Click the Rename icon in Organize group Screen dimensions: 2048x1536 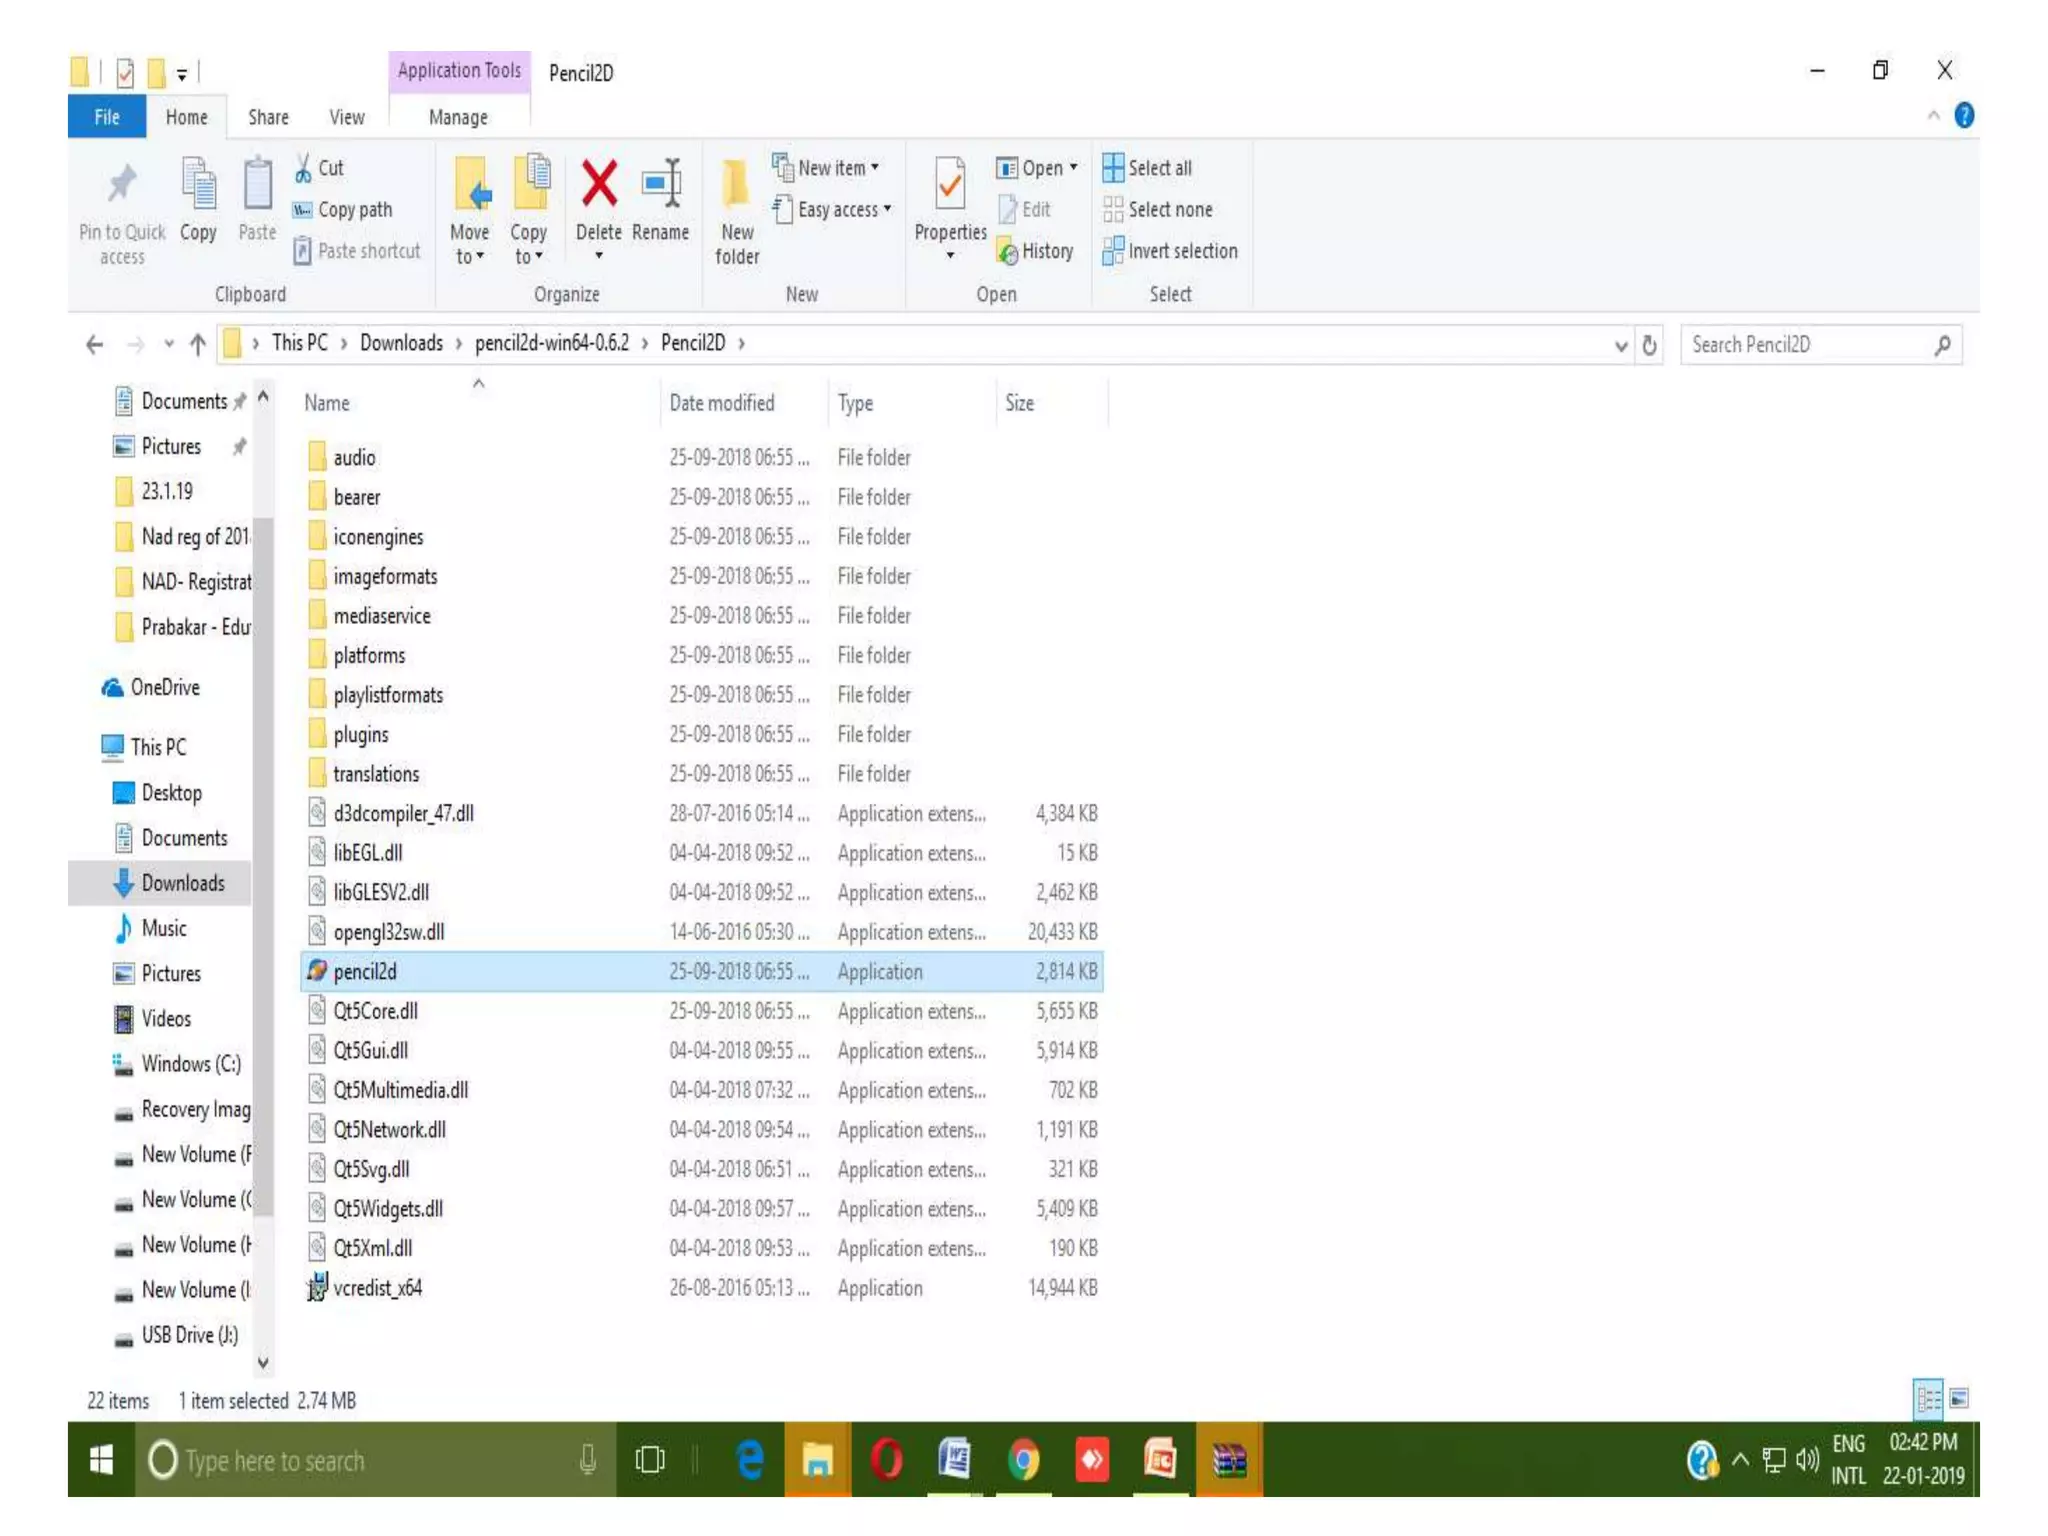(661, 184)
